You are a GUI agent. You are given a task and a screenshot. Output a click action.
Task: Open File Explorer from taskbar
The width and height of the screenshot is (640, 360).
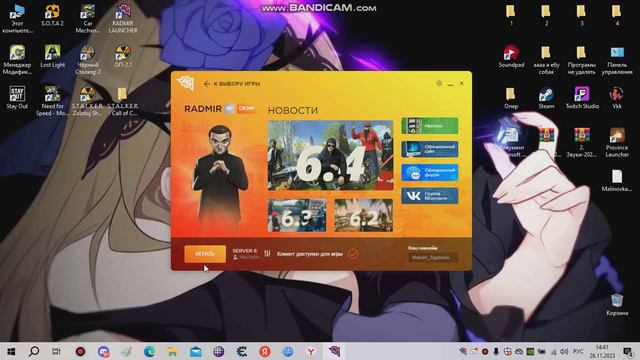tap(172, 351)
